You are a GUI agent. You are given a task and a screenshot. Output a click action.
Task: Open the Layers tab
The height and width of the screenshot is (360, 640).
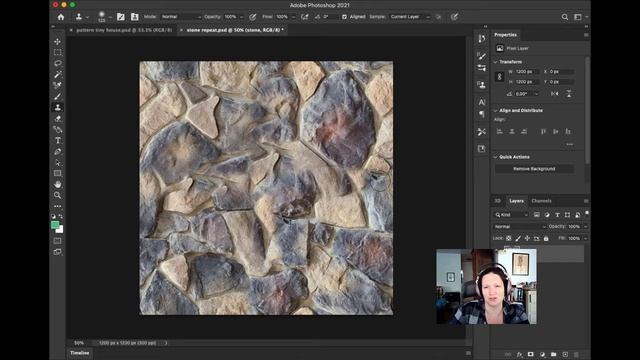[516, 201]
